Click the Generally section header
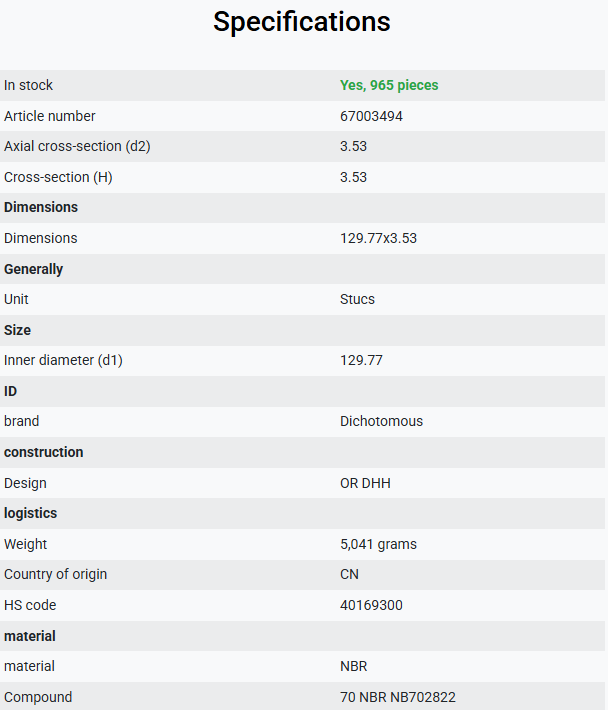This screenshot has width=608, height=710. pyautogui.click(x=34, y=269)
